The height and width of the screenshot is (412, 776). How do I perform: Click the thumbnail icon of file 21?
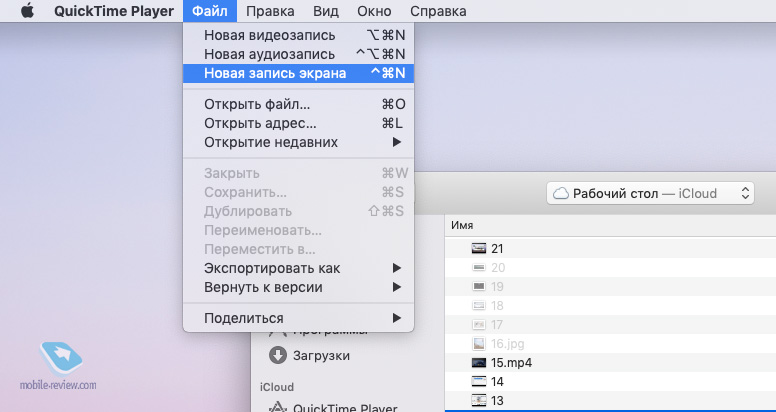pos(479,249)
